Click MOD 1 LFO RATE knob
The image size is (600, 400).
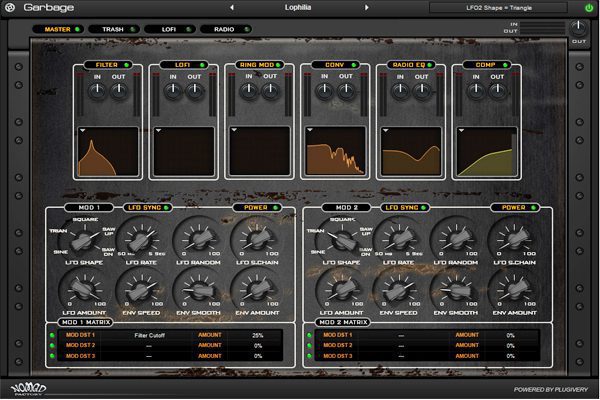click(141, 240)
